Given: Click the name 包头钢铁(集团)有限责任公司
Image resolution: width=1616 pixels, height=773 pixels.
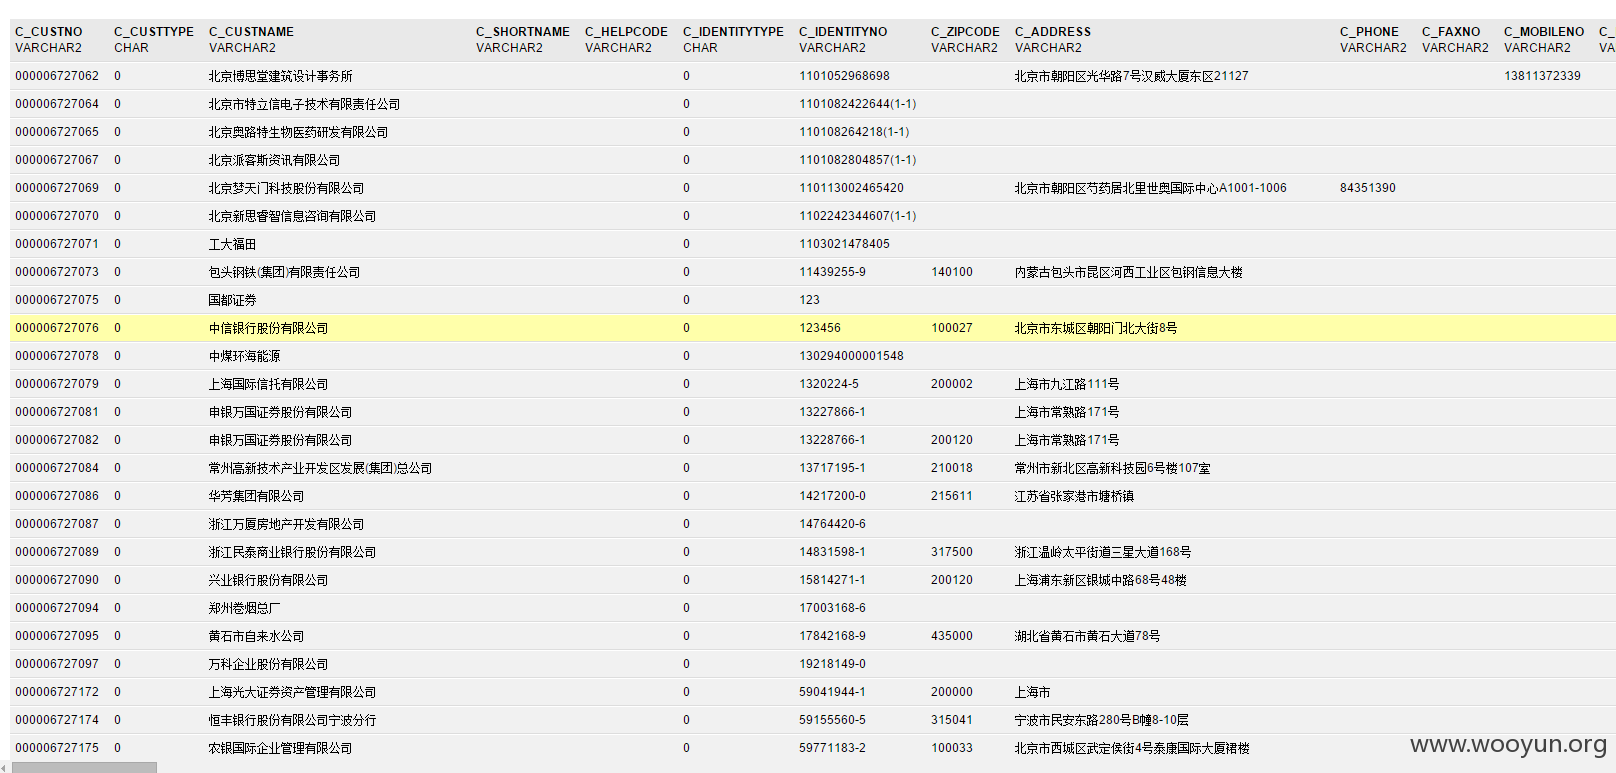Looking at the screenshot, I should (x=284, y=272).
